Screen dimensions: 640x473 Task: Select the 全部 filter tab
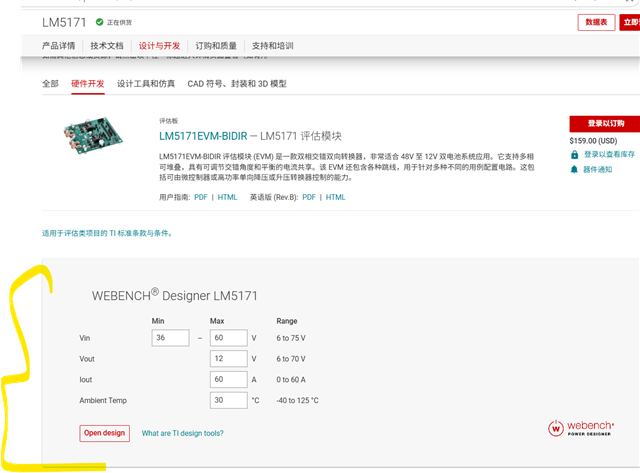pos(51,84)
